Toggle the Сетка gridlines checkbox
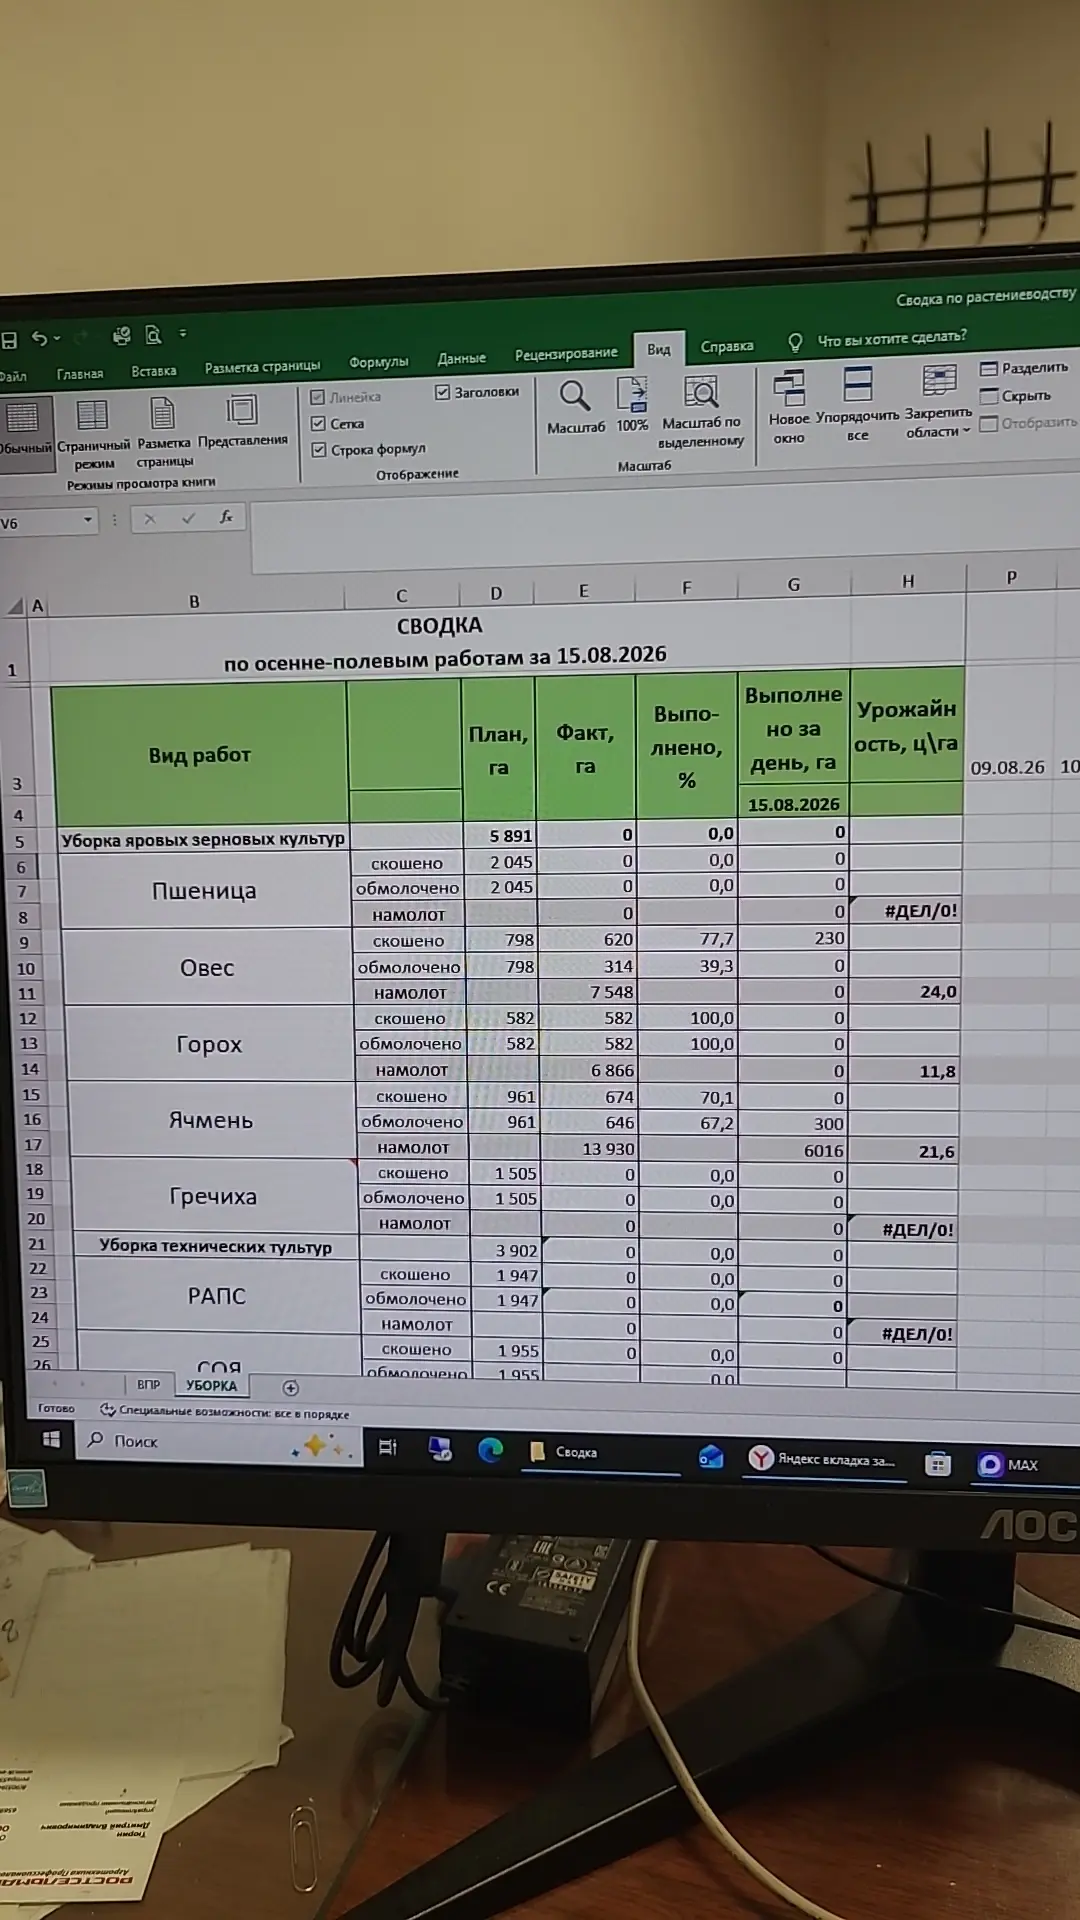Screen dimensions: 1080x1920 tap(338, 424)
